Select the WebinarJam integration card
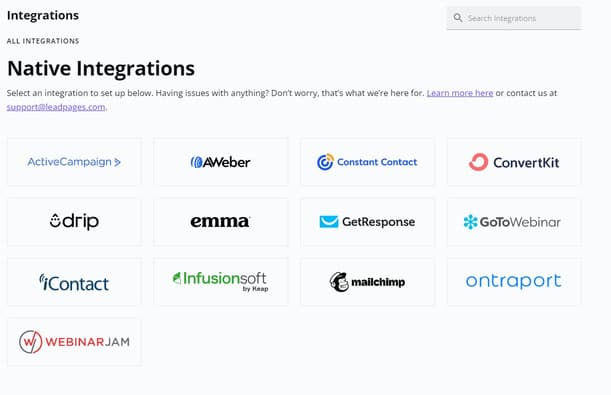 tap(74, 342)
